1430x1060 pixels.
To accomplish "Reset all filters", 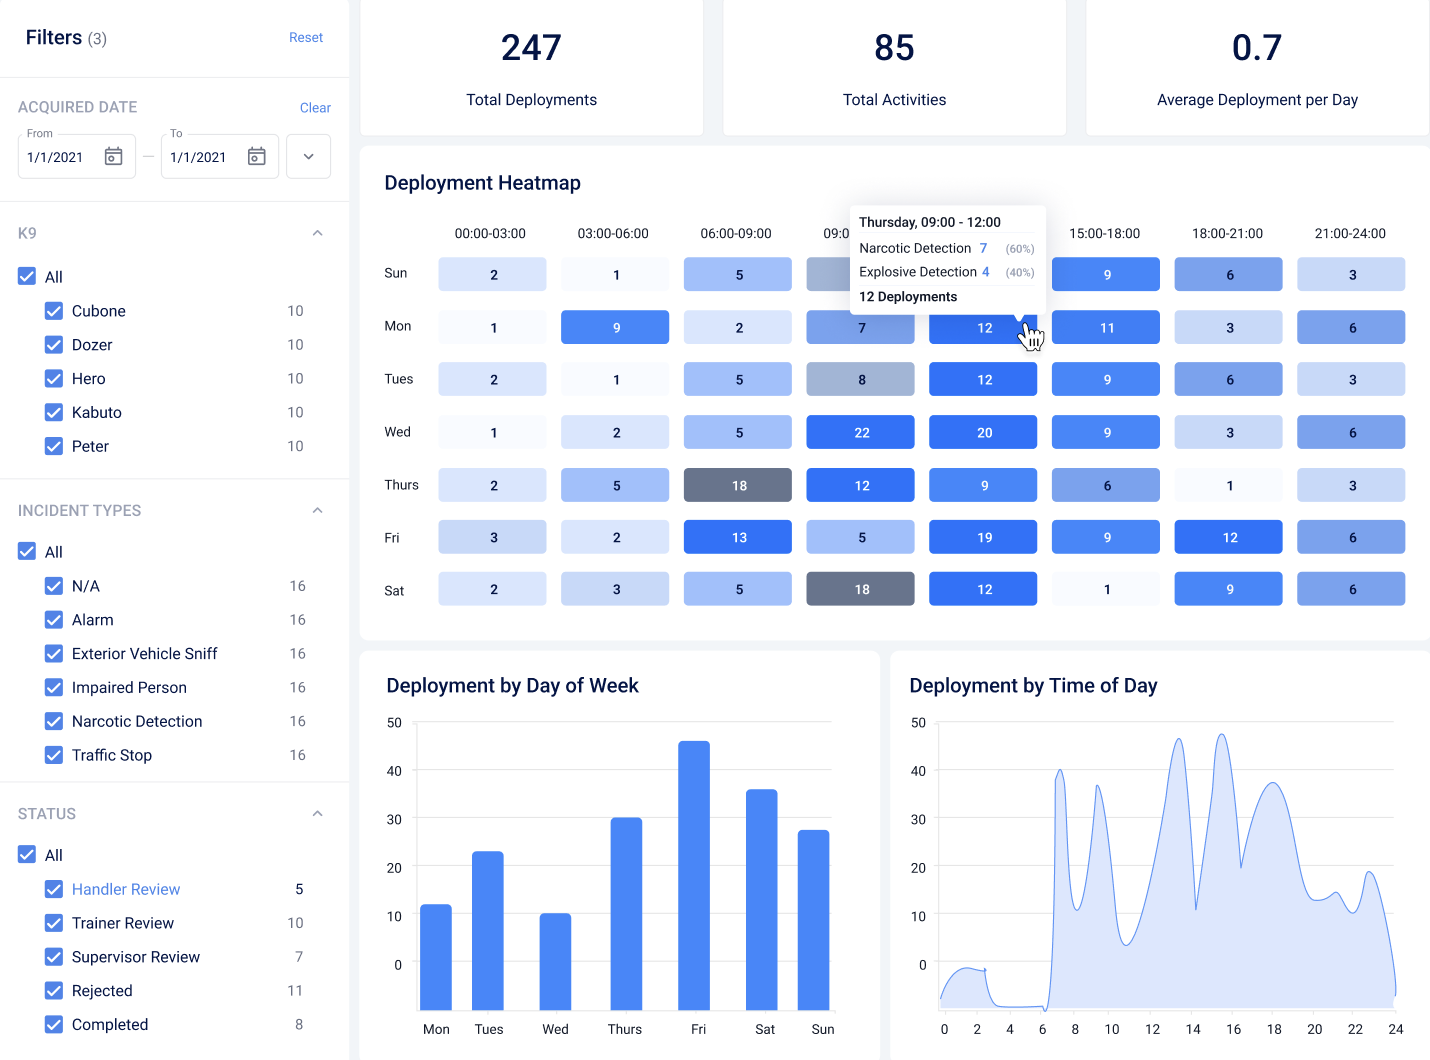I will pos(306,37).
